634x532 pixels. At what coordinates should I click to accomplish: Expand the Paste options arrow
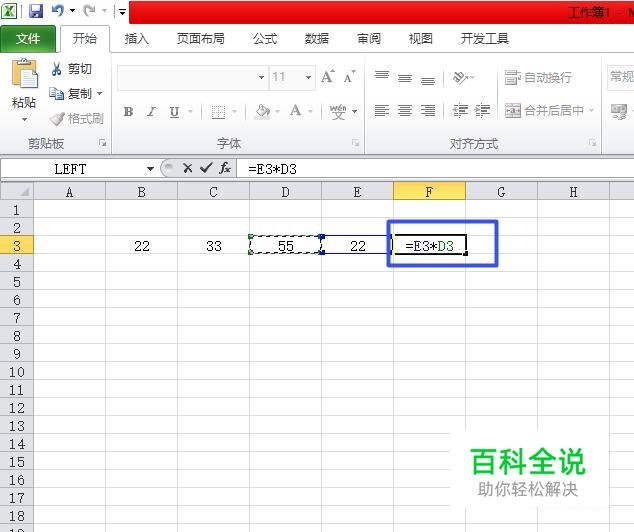pos(24,120)
